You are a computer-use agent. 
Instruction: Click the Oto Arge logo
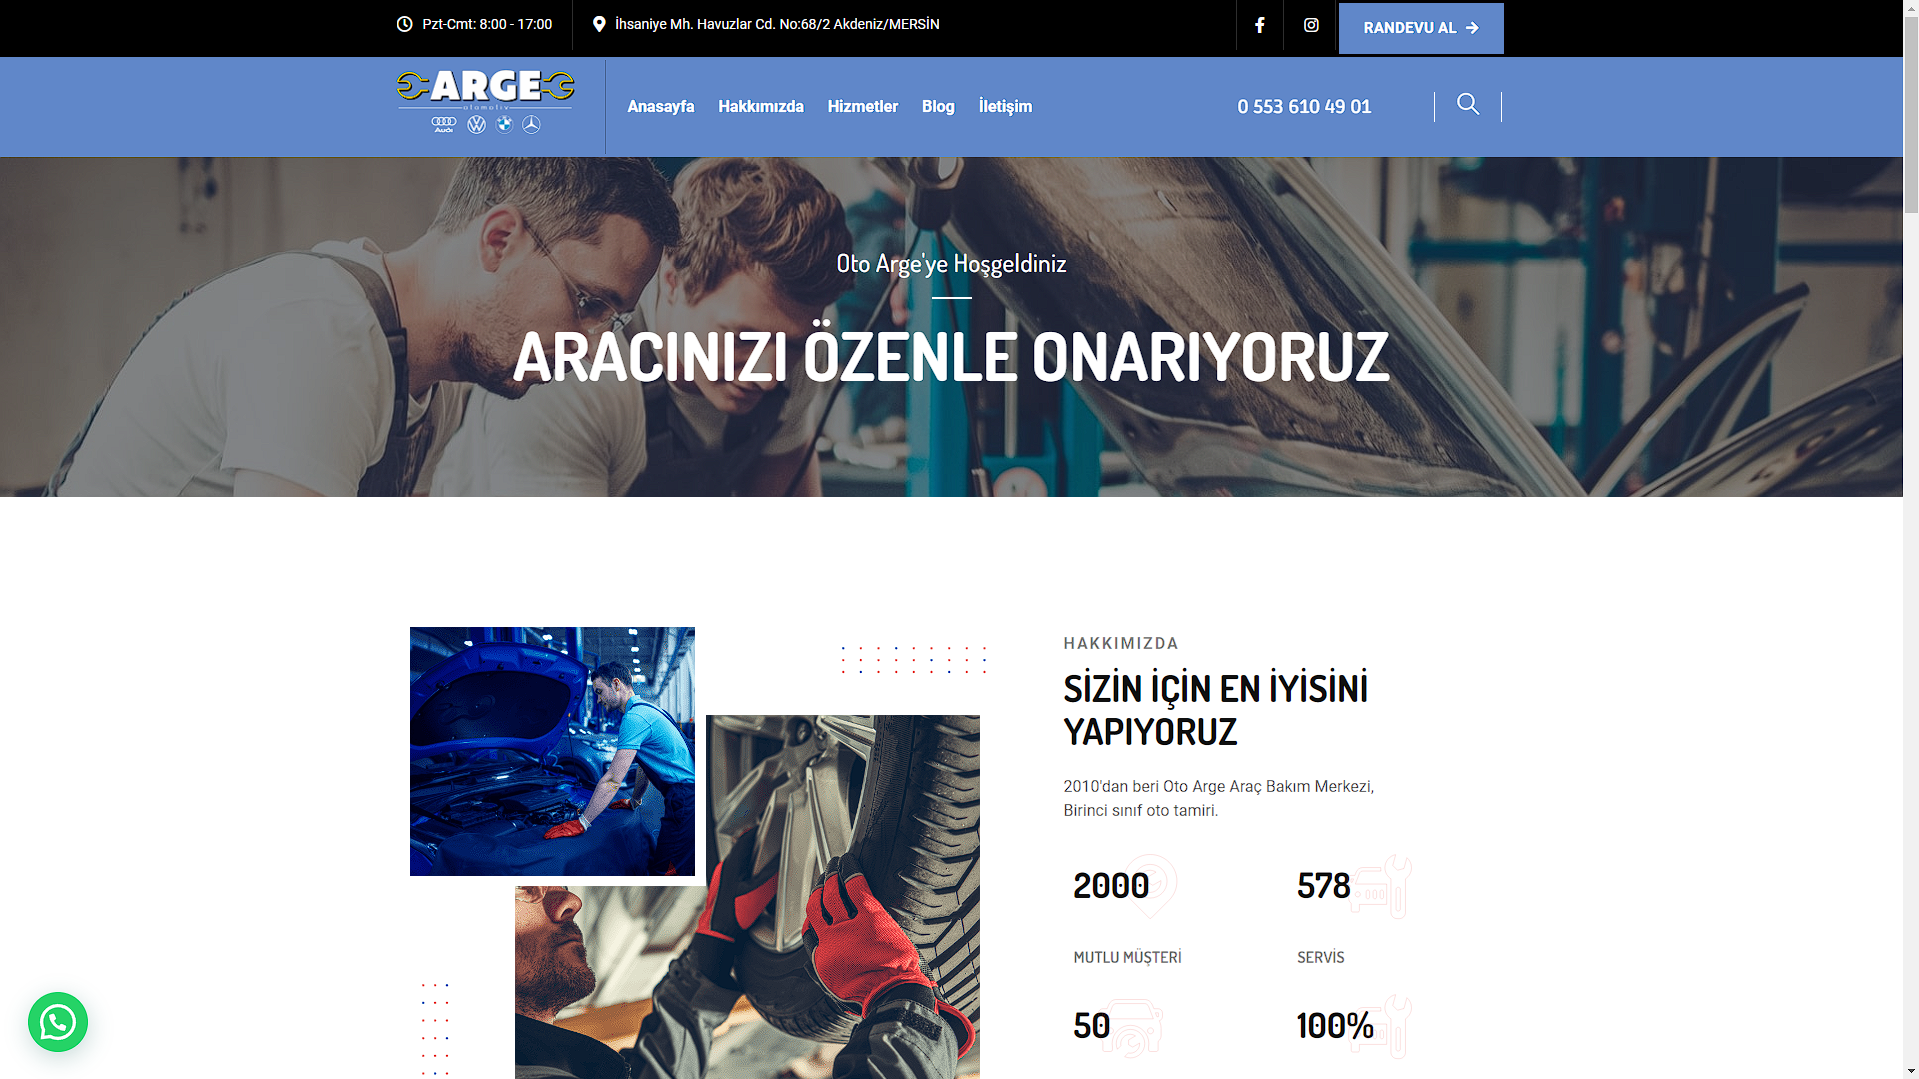485,101
